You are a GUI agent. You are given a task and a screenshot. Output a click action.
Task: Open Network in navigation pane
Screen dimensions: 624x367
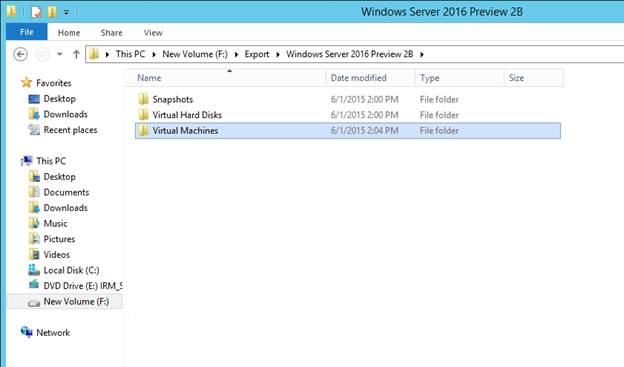53,332
